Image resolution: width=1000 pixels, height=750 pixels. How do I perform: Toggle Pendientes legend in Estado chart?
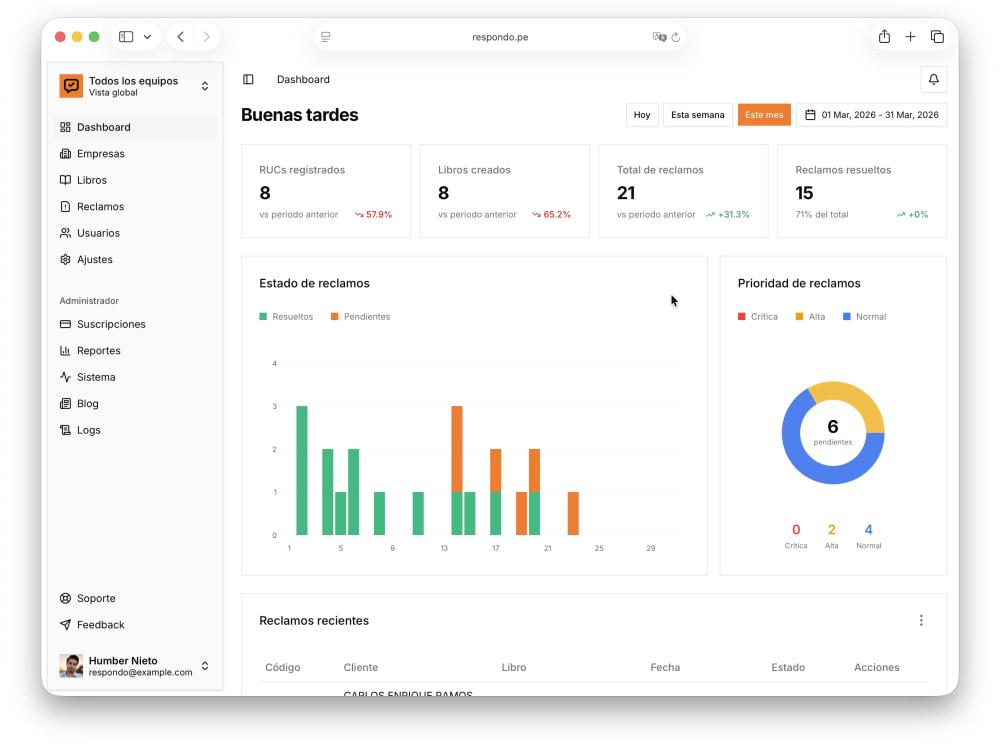[360, 316]
